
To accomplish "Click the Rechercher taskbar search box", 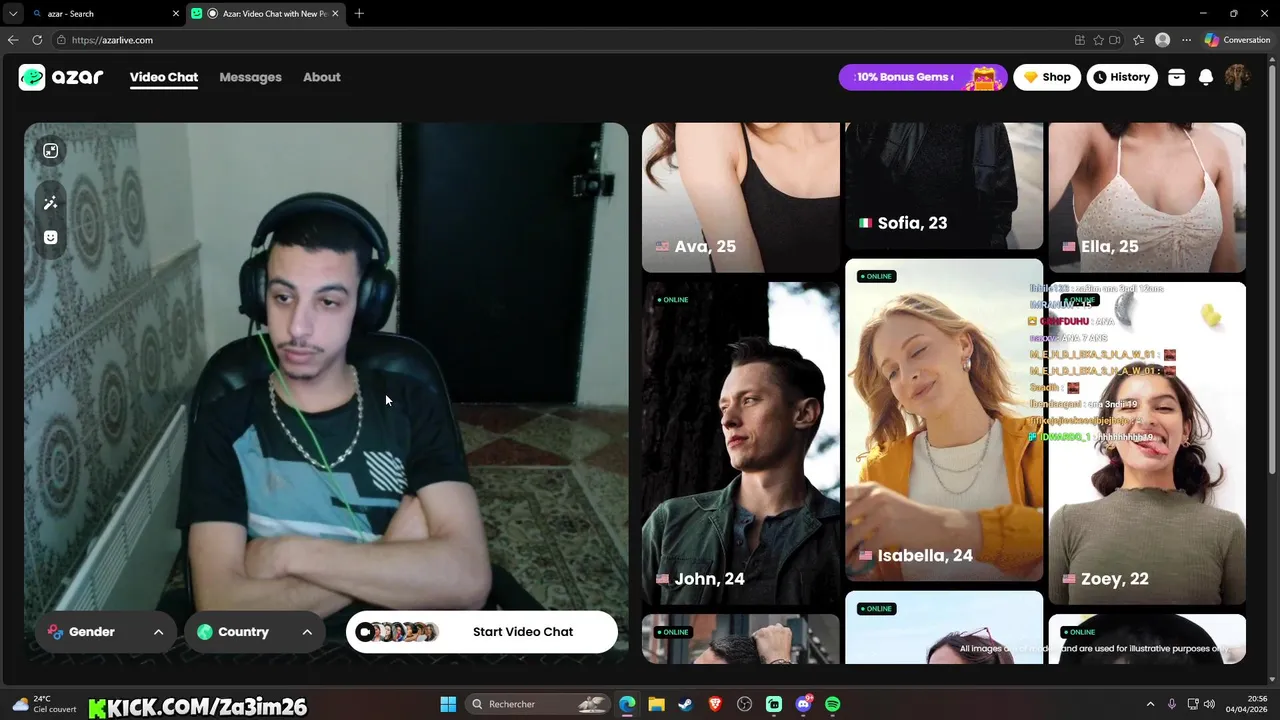I will tap(539, 704).
